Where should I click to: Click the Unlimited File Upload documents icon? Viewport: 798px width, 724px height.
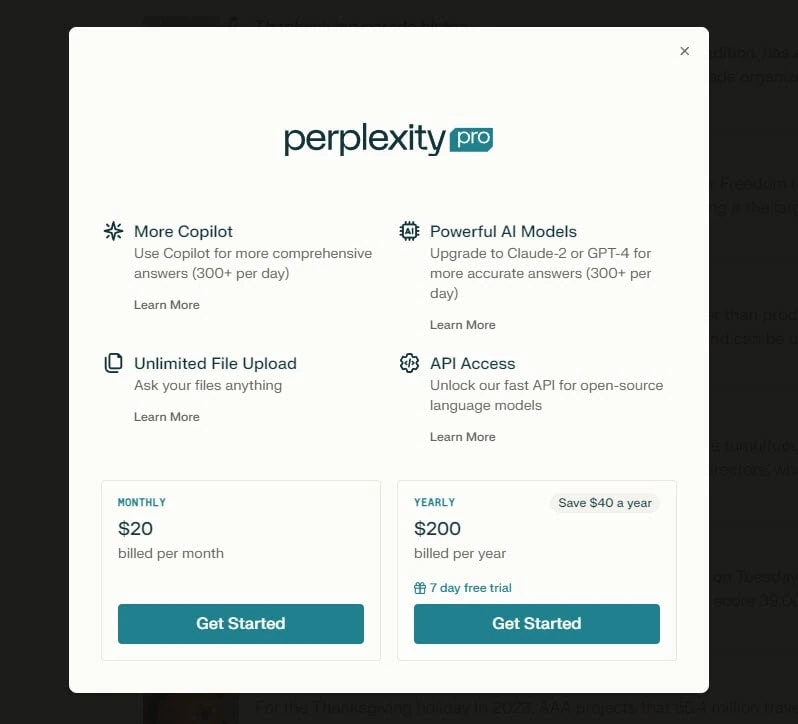point(113,363)
